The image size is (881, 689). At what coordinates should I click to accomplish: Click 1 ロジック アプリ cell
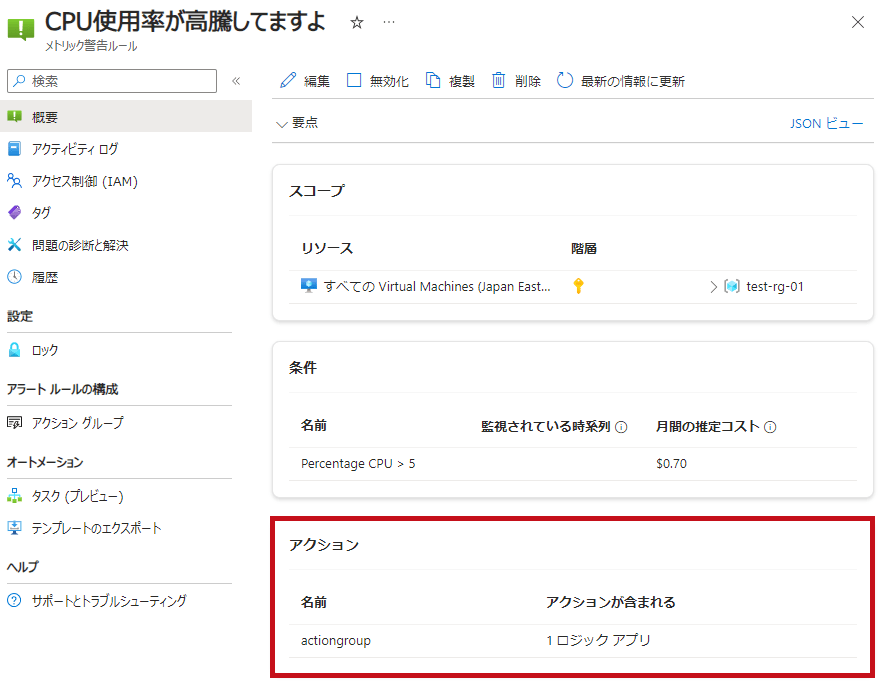pyautogui.click(x=598, y=640)
